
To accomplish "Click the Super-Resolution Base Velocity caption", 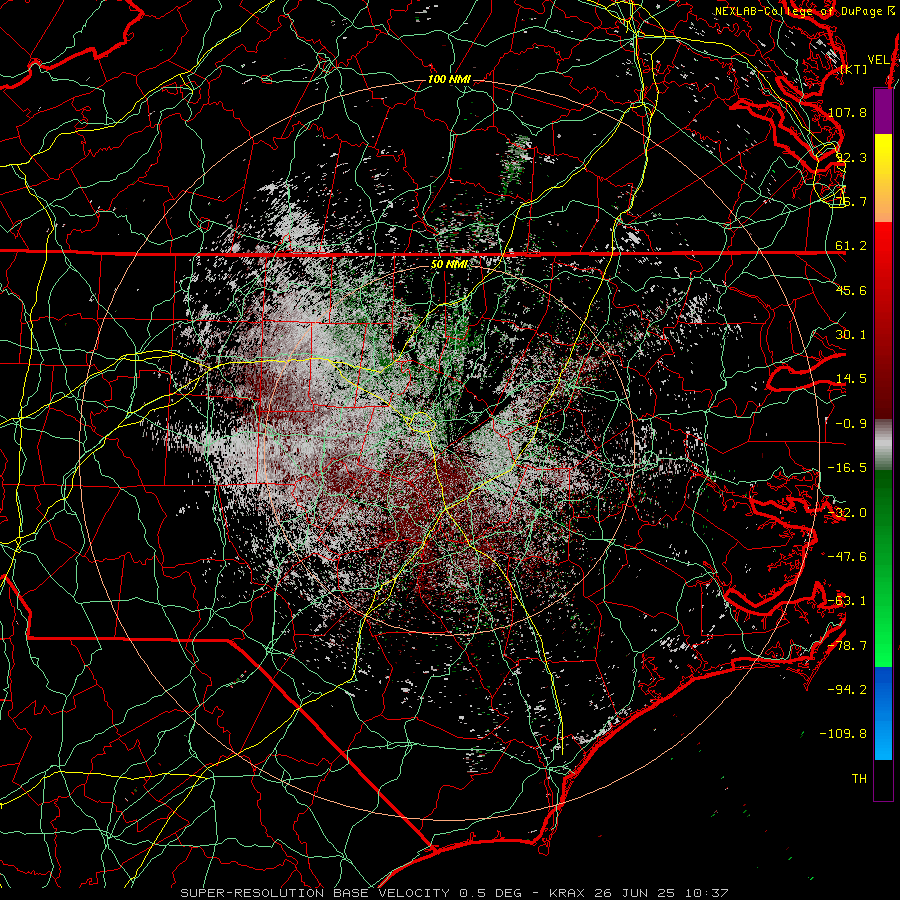I will (453, 893).
